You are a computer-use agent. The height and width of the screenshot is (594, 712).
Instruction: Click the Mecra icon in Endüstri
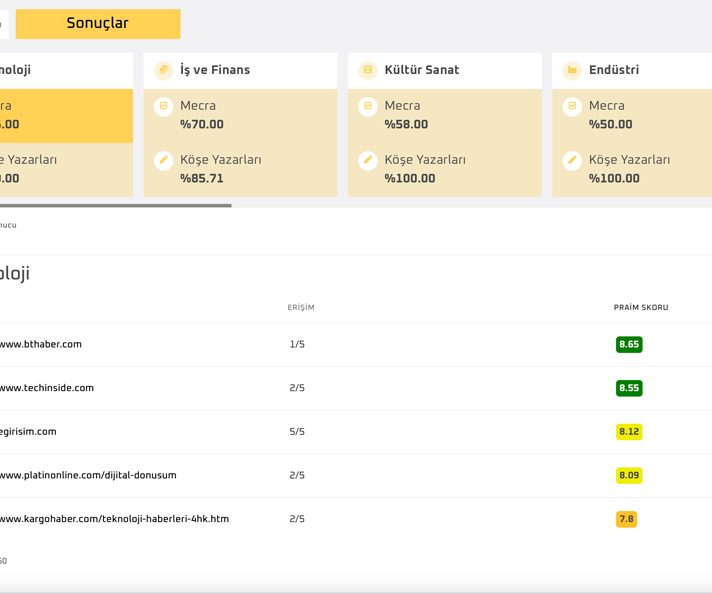[x=572, y=106]
